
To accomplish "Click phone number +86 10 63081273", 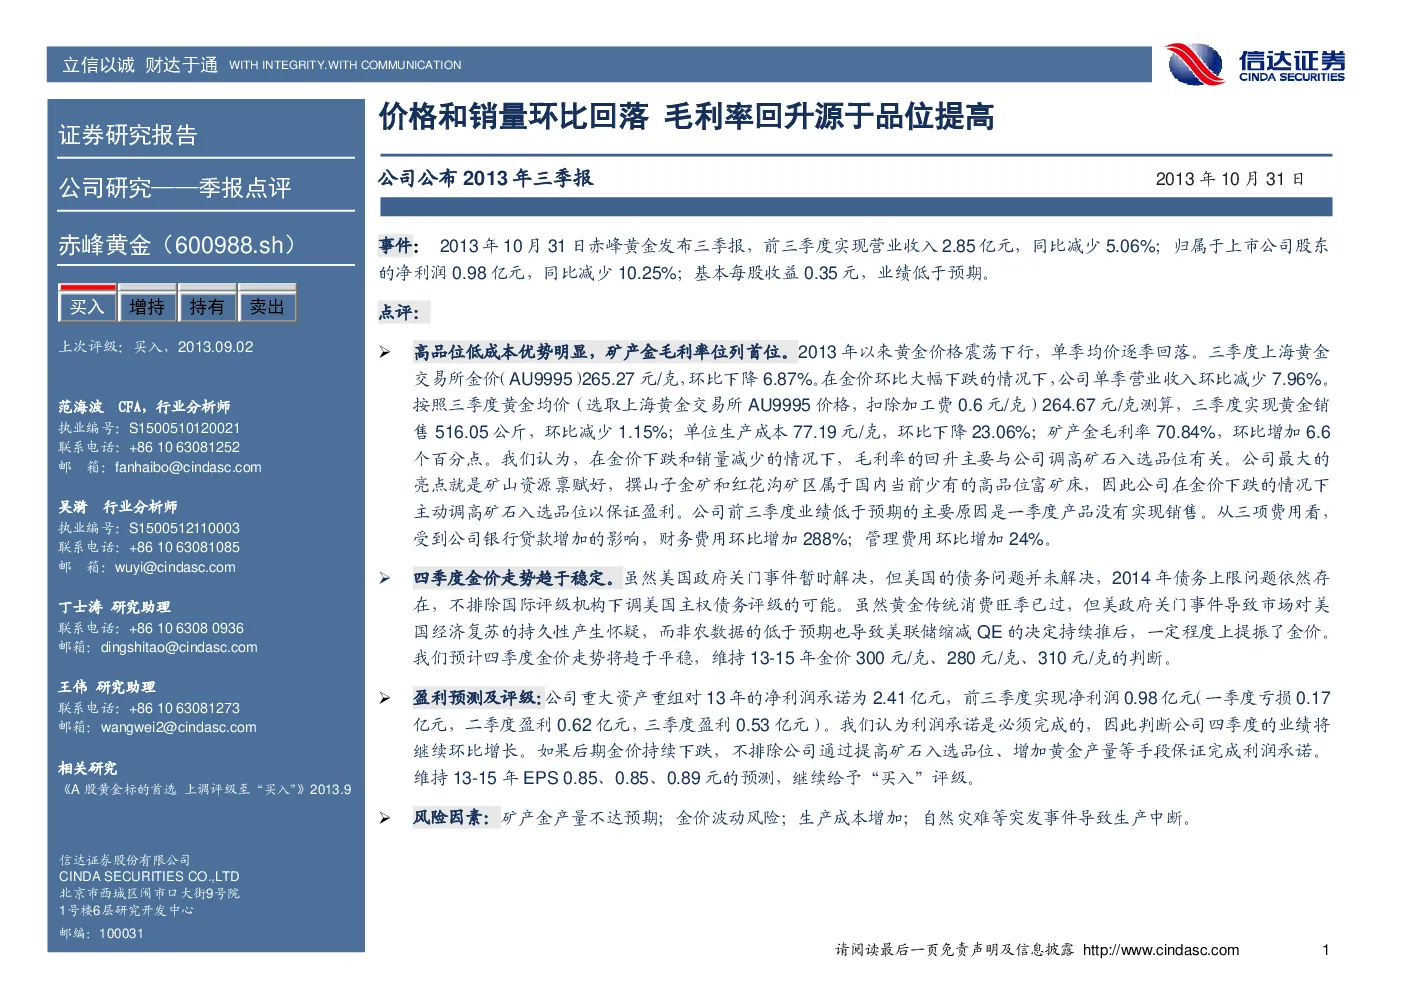I will coord(184,708).
